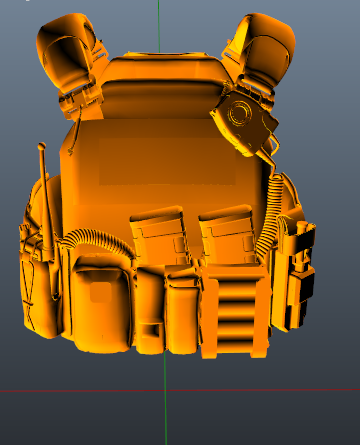
Task: Click the large utility pouch with square patch
Action: click(x=101, y=303)
